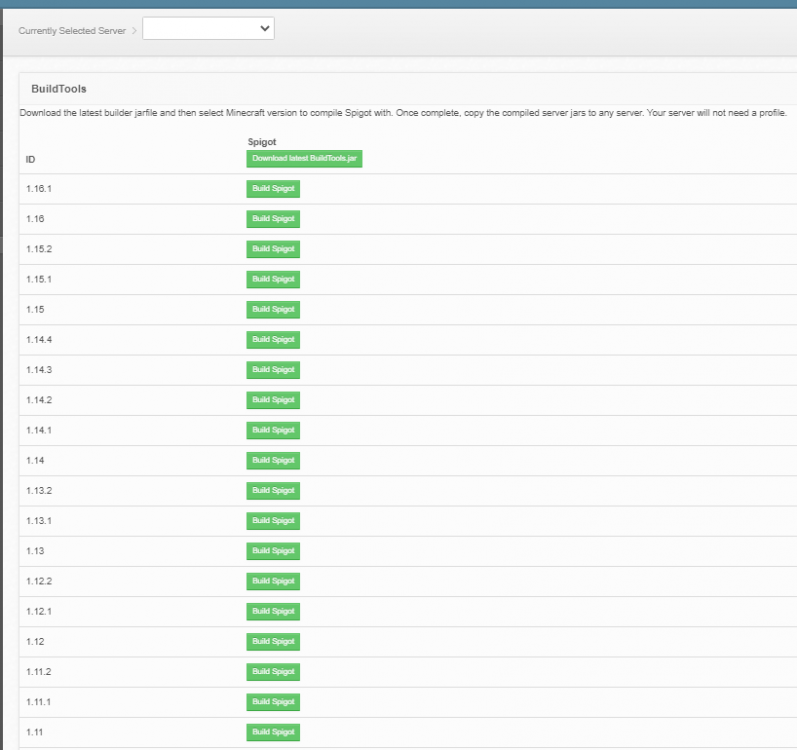Select the 1.15.2 version ID text
Screen dimensions: 797x750
click(39, 249)
